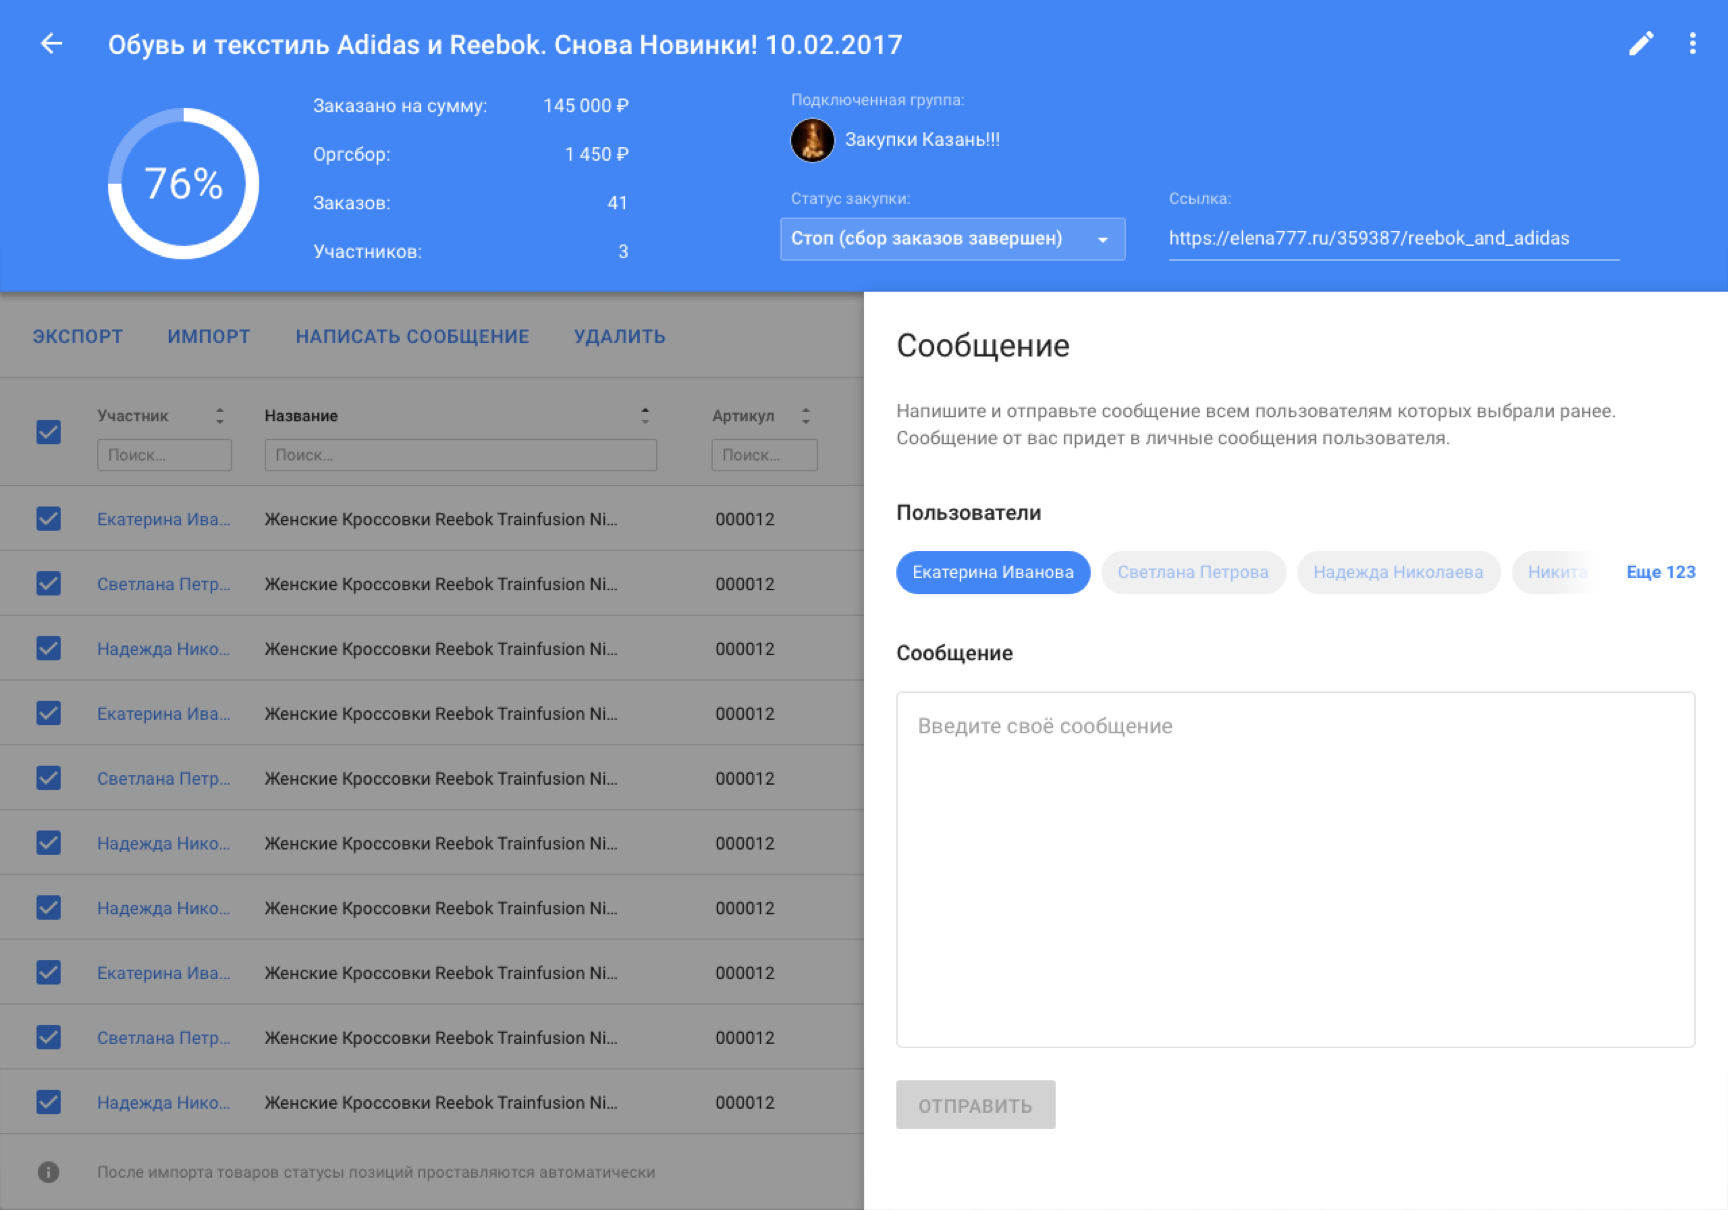This screenshot has height=1210, width=1728.
Task: Click the Закупки Казань group avatar
Action: point(812,140)
